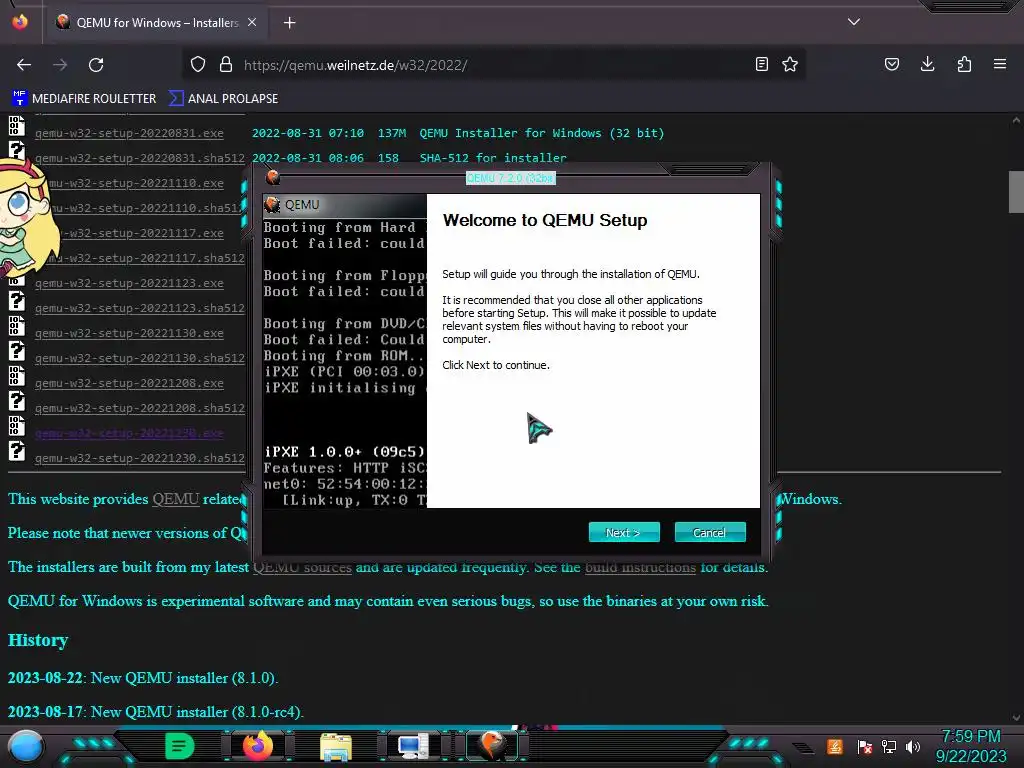
Task: Reload the current page
Action: [96, 65]
